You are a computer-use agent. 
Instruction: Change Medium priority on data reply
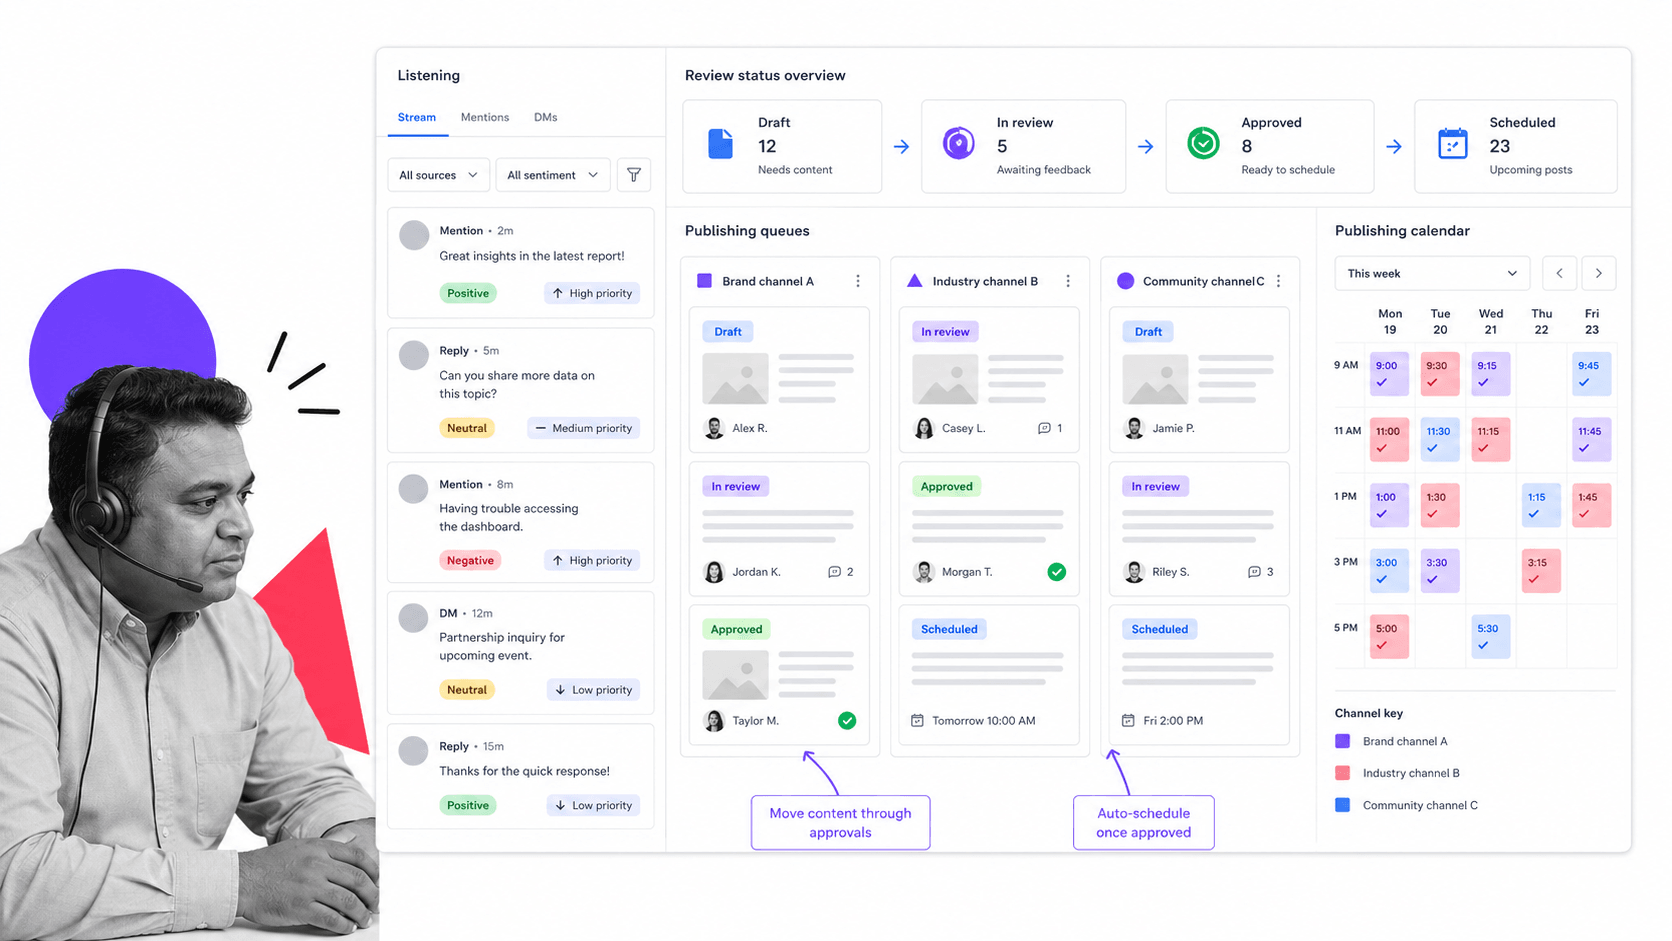point(584,428)
